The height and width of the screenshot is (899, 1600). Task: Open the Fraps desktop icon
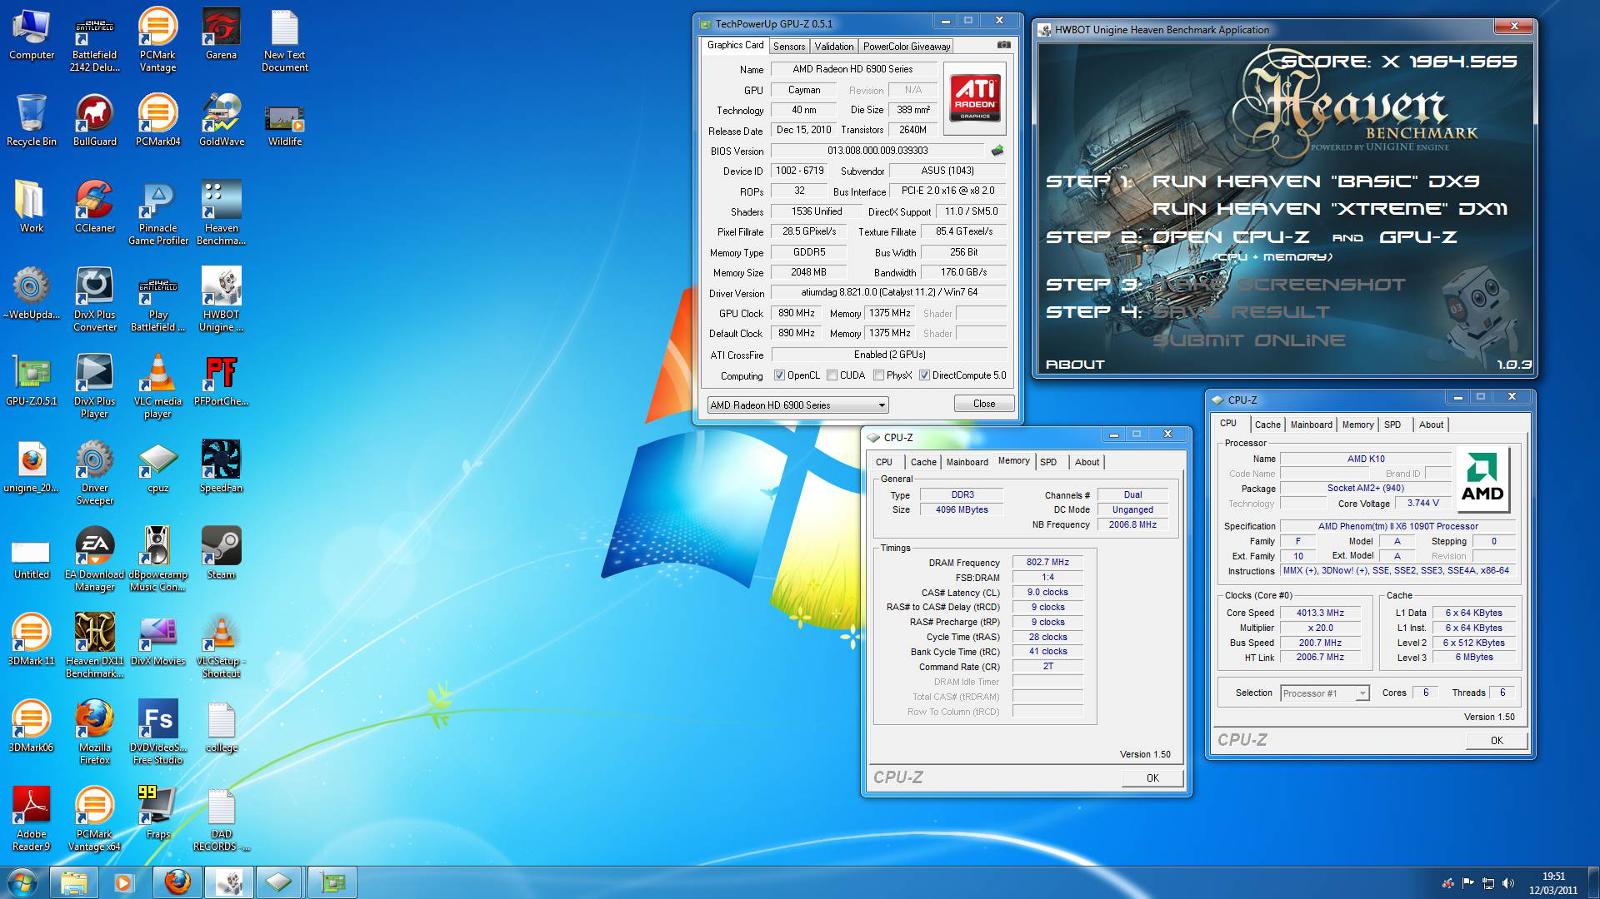[157, 813]
